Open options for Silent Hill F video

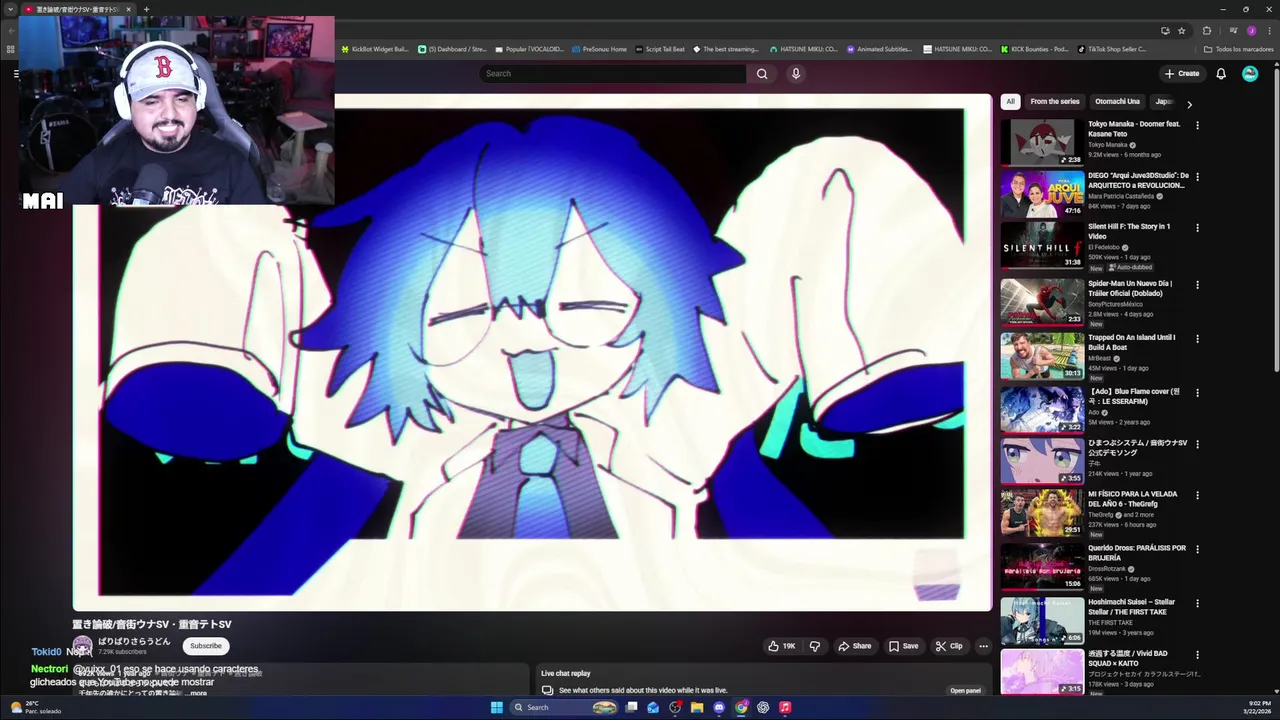pyautogui.click(x=1197, y=227)
